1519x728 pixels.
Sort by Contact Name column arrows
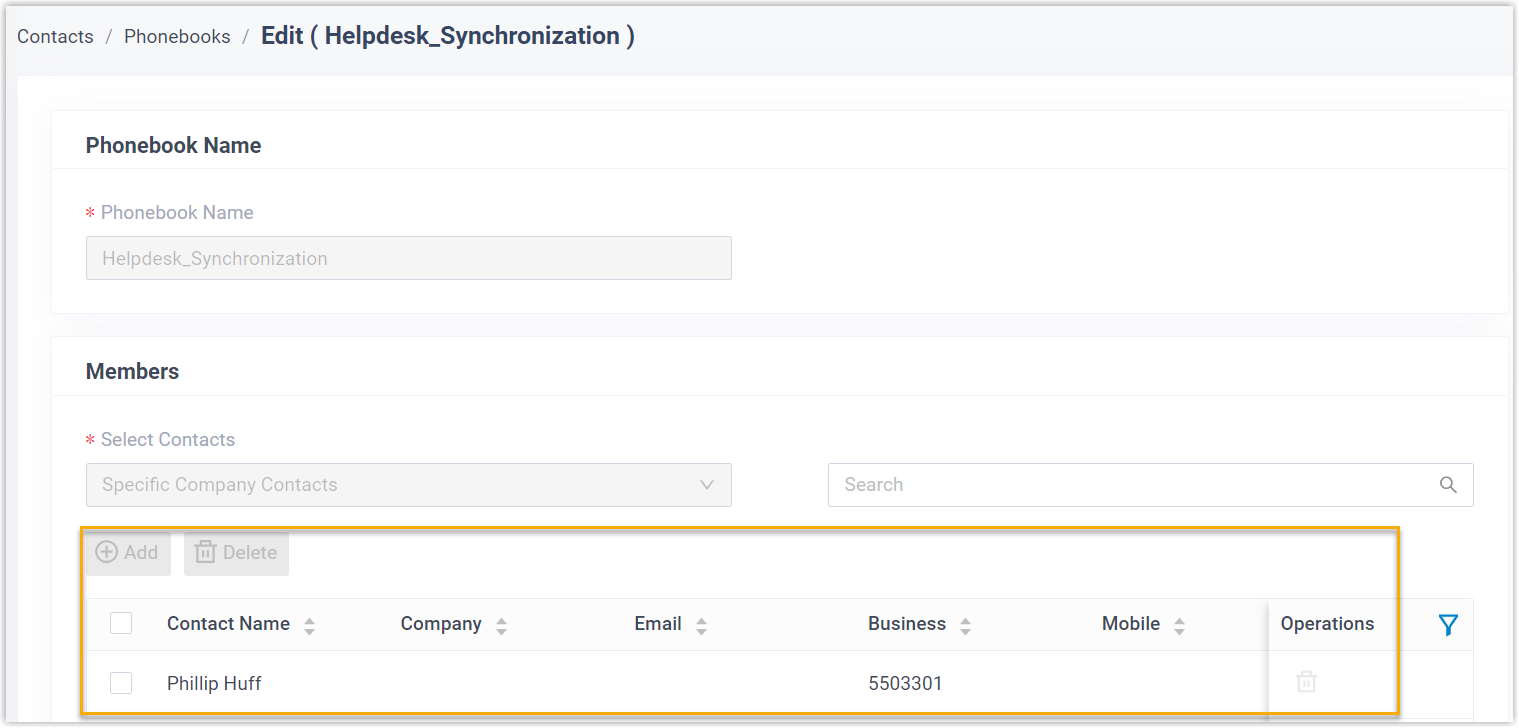coord(309,626)
